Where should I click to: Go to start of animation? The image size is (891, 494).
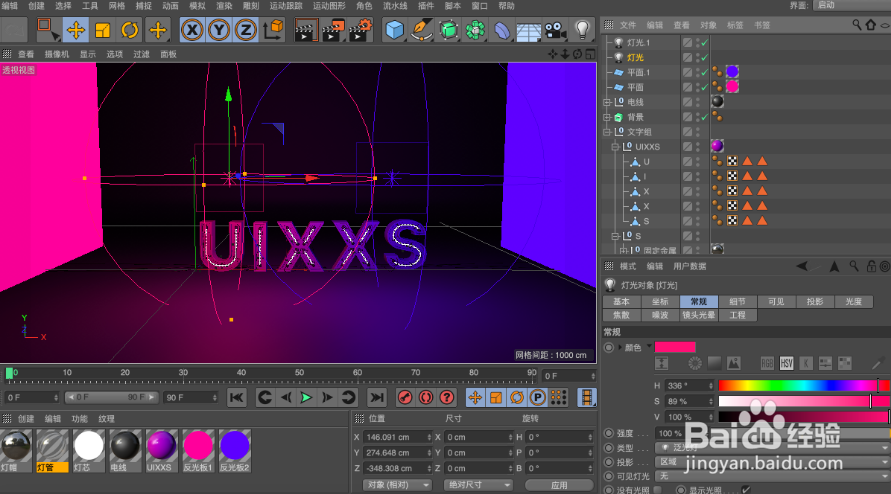[236, 397]
